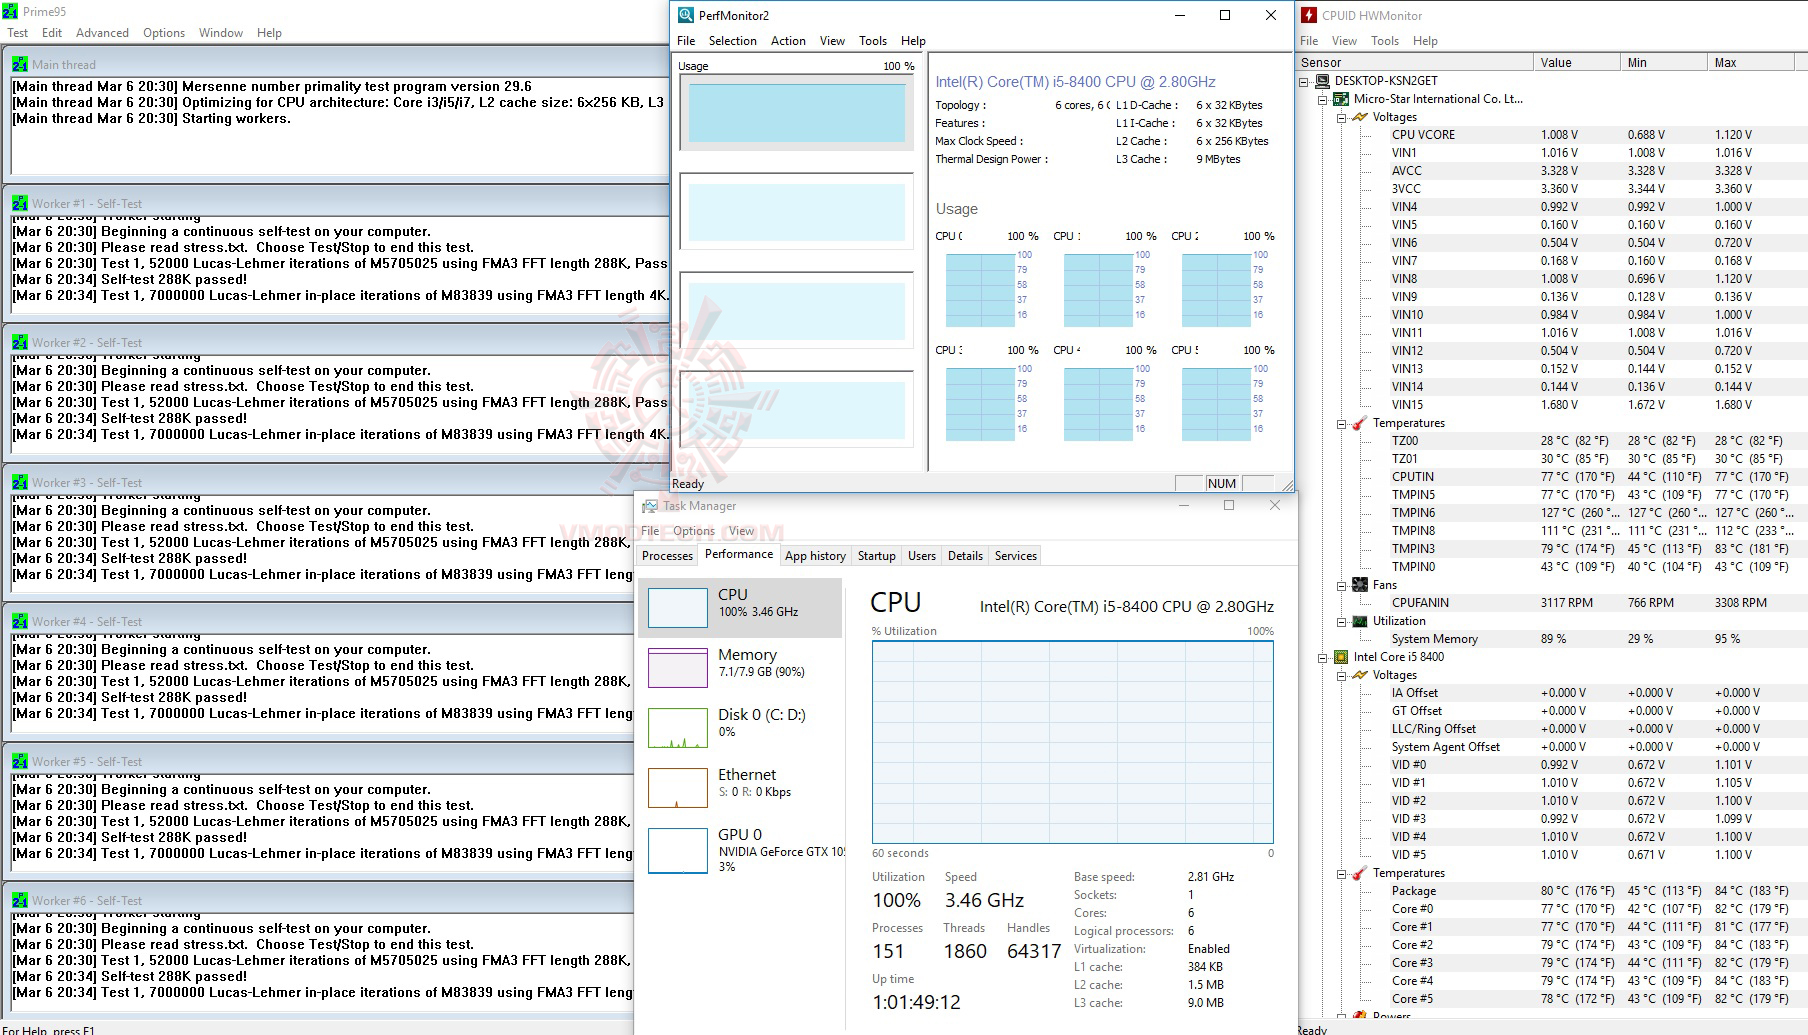Click the Worker #6 Self-Test window icon

pos(20,900)
